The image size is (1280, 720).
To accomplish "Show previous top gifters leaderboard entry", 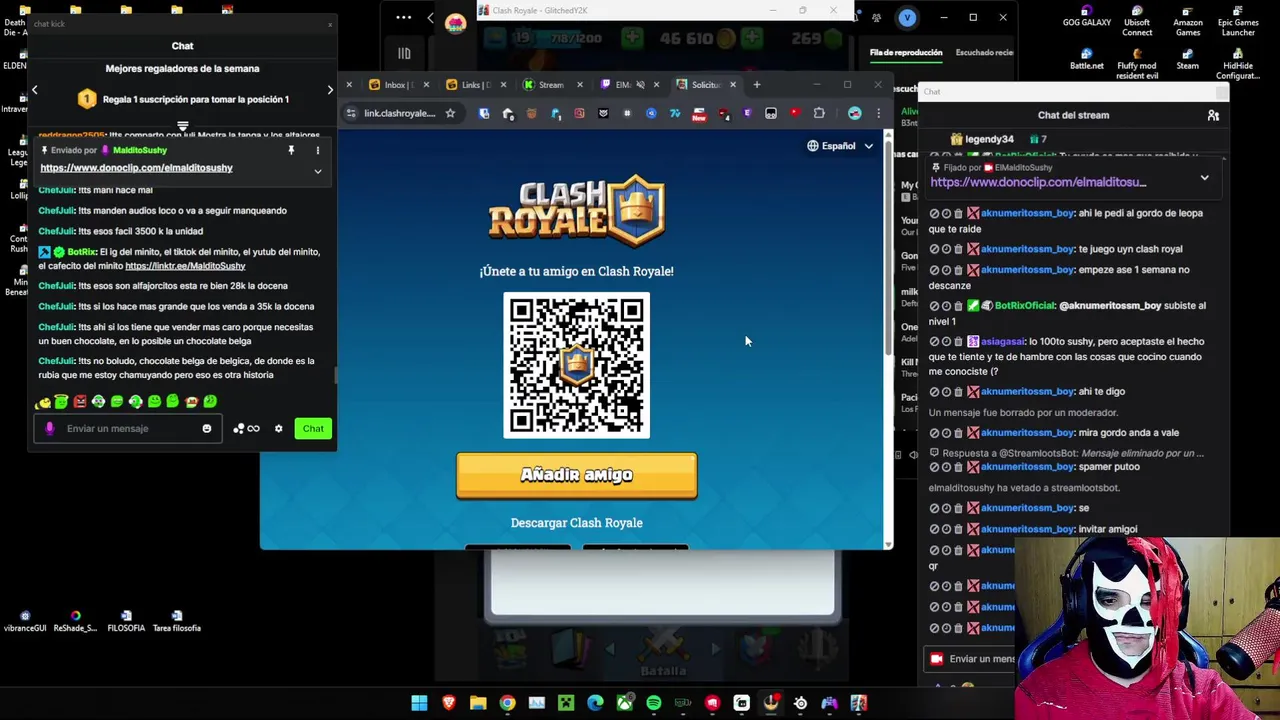I will click(x=34, y=90).
